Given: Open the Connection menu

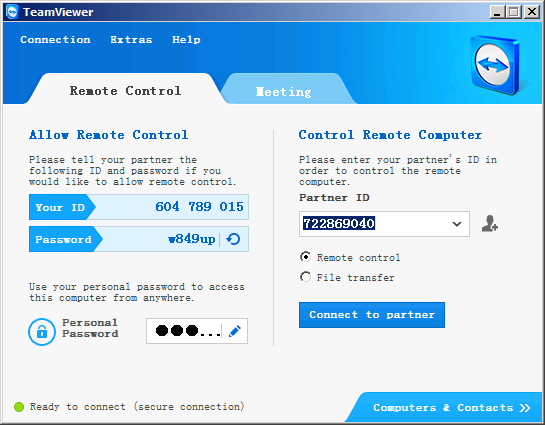Looking at the screenshot, I should point(55,40).
